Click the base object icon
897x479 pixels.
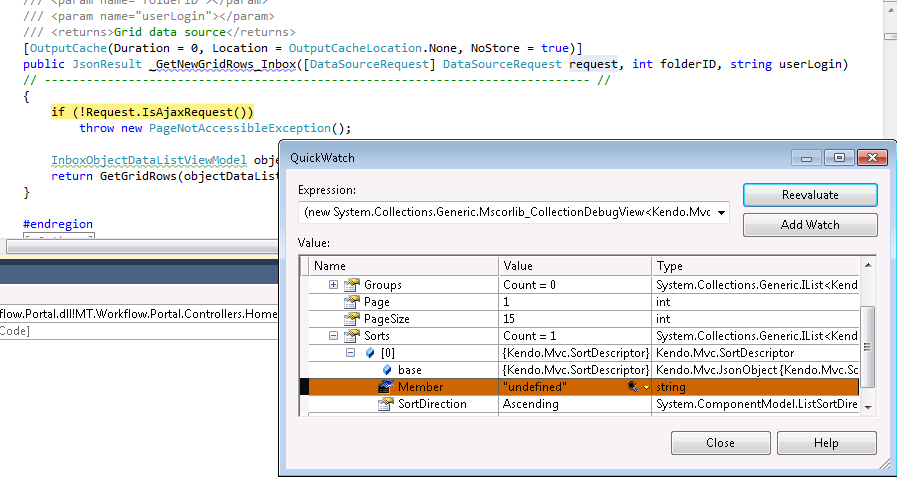pos(386,370)
